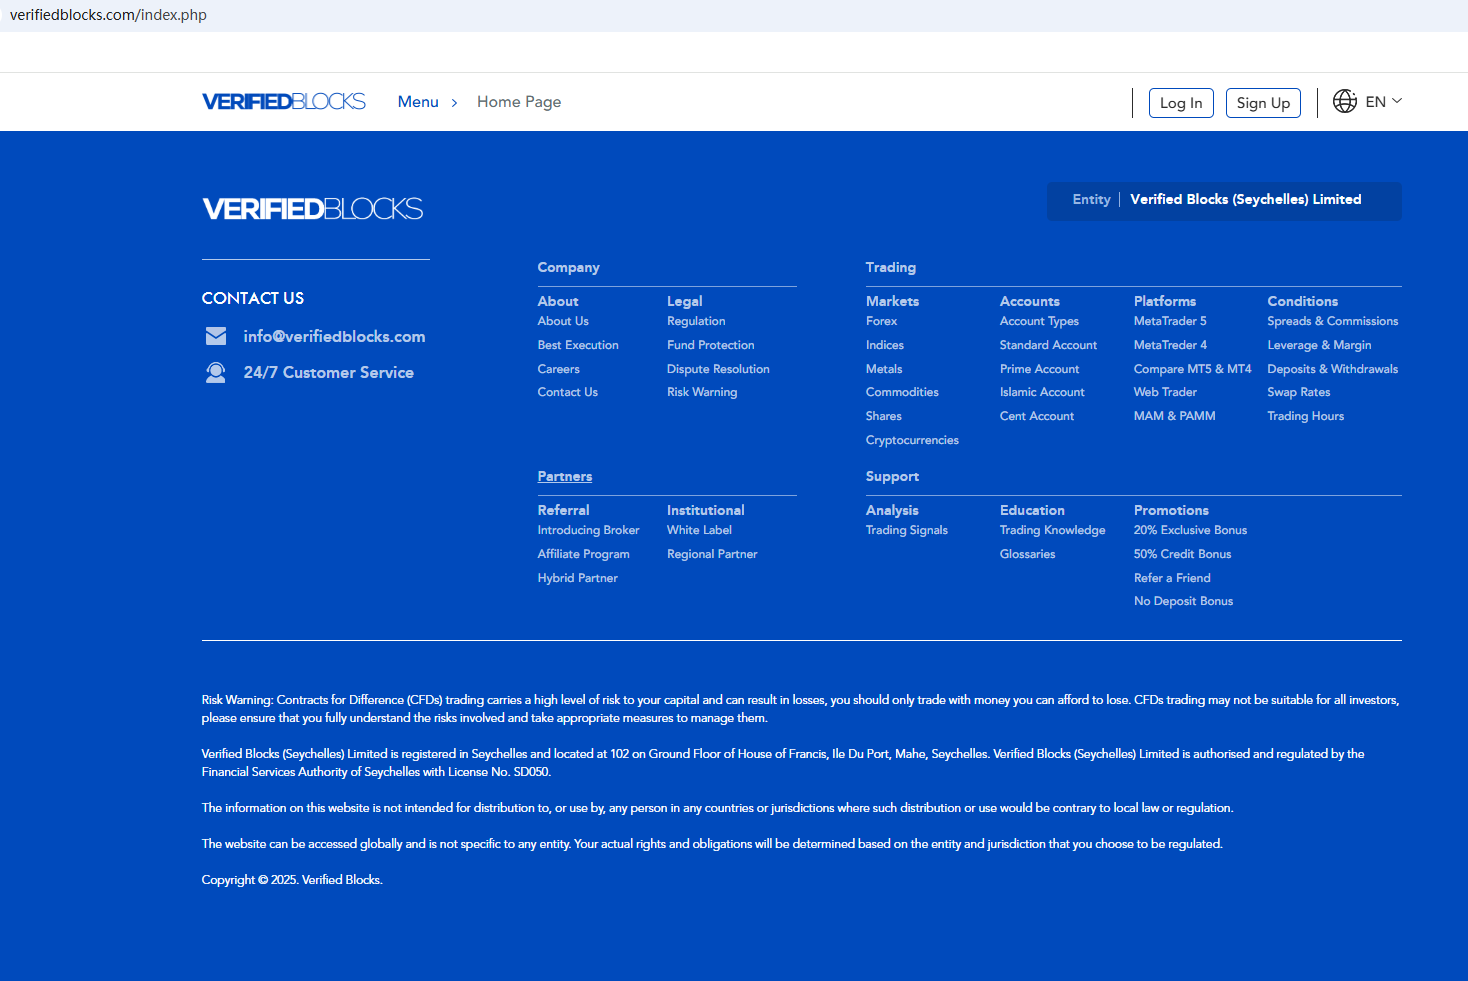The image size is (1468, 981).
Task: Click the email envelope icon
Action: click(x=216, y=337)
